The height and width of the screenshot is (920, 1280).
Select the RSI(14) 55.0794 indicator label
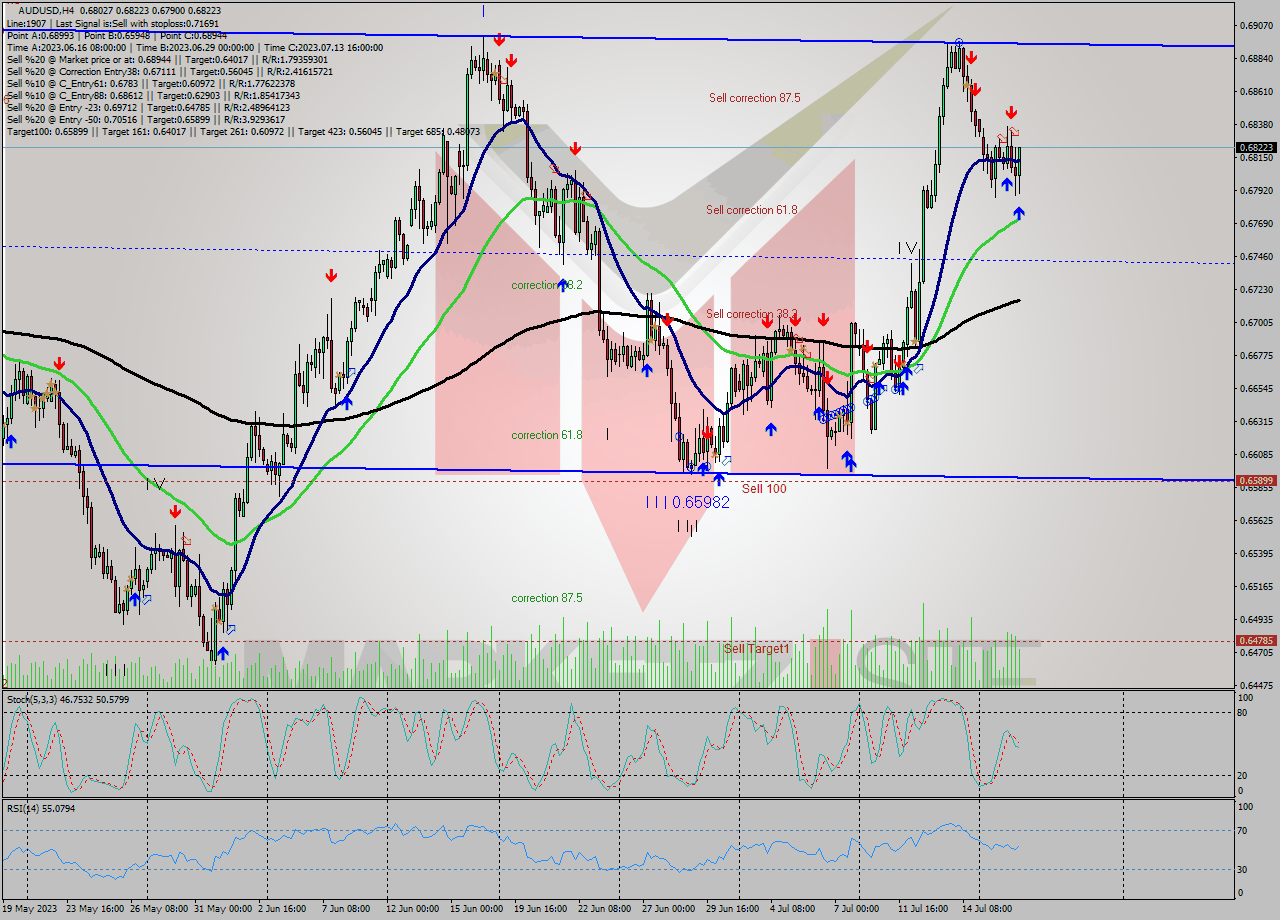point(41,808)
